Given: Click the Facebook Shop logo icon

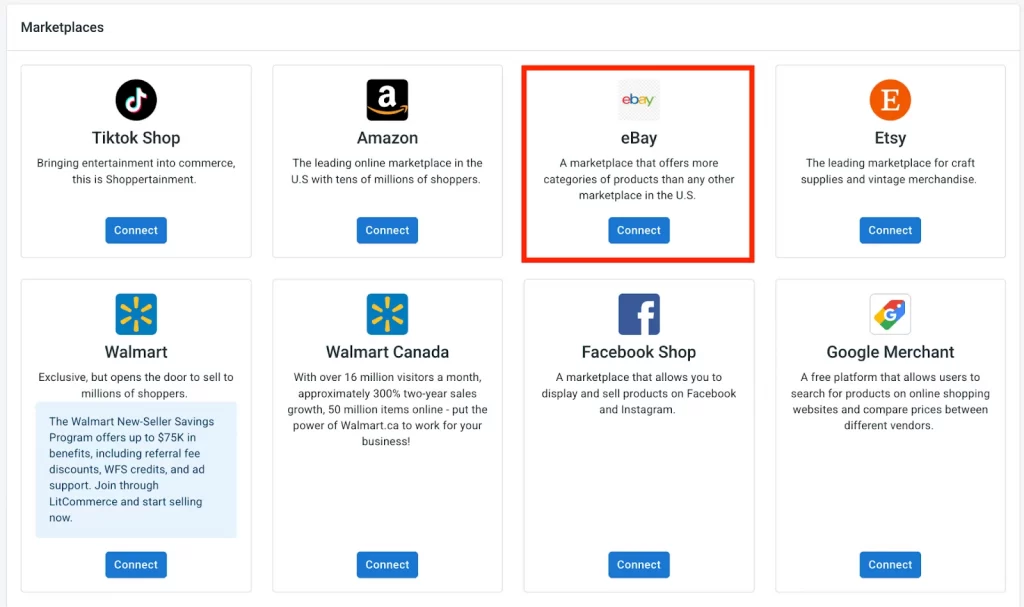Looking at the screenshot, I should (x=638, y=313).
